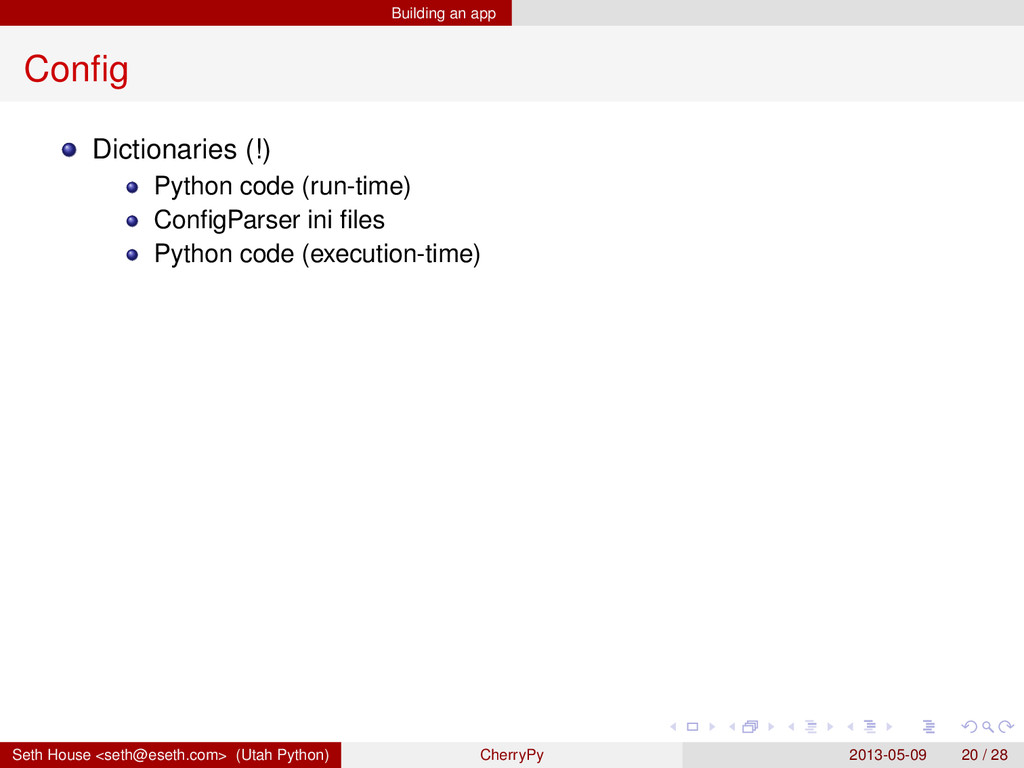1024x768 pixels.
Task: Click 'Python code (run-time)' bullet
Action: 282,186
